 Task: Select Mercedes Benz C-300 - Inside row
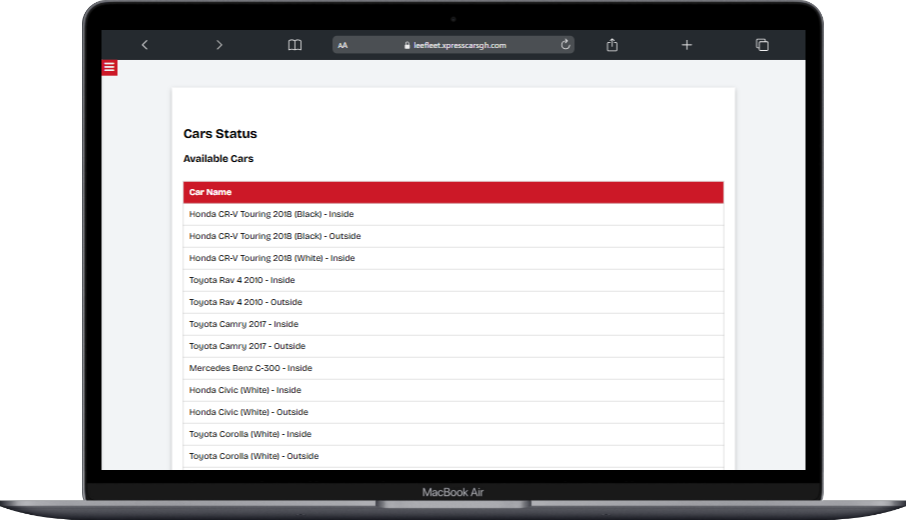pos(453,368)
